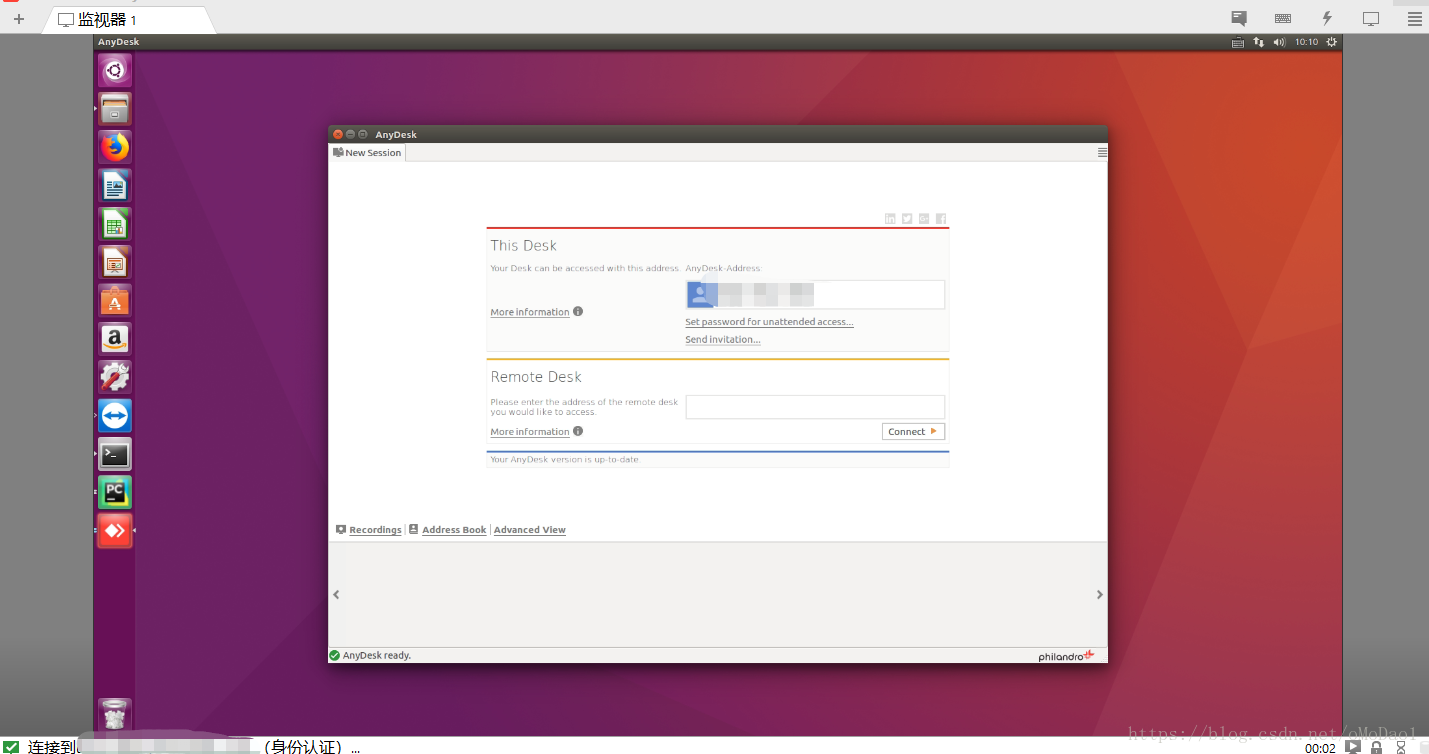
Task: Click the hourglass icon in bottom status bar
Action: [x=1401, y=746]
